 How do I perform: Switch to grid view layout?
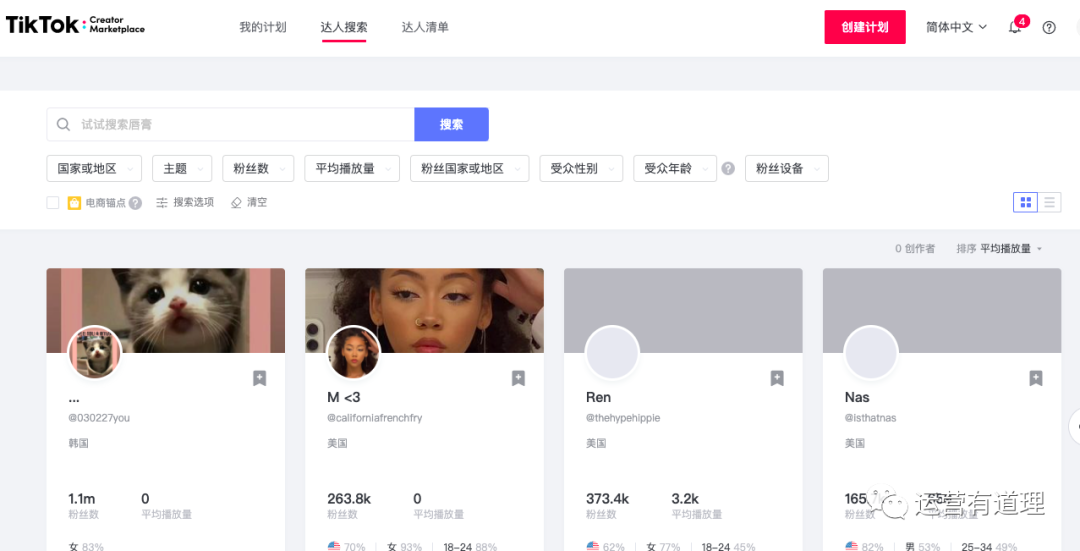pyautogui.click(x=1025, y=203)
